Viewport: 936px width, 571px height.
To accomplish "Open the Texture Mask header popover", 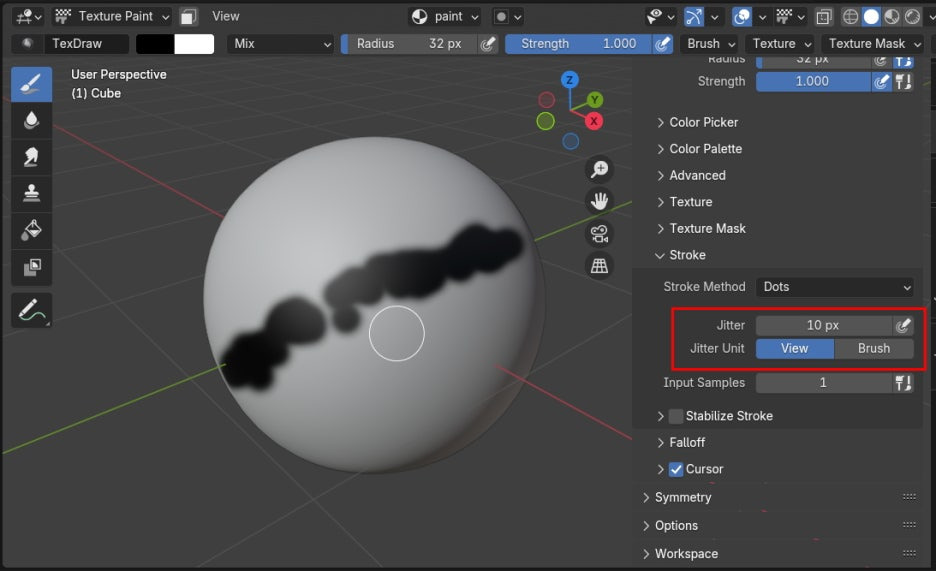I will coord(873,44).
